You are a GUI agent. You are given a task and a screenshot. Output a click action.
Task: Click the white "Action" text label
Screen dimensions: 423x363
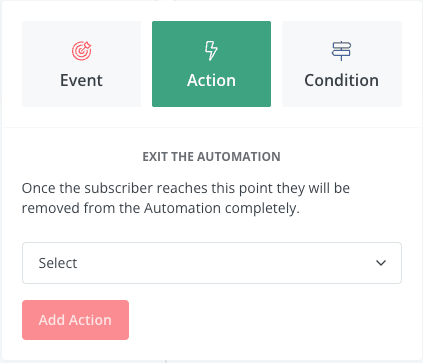[211, 80]
